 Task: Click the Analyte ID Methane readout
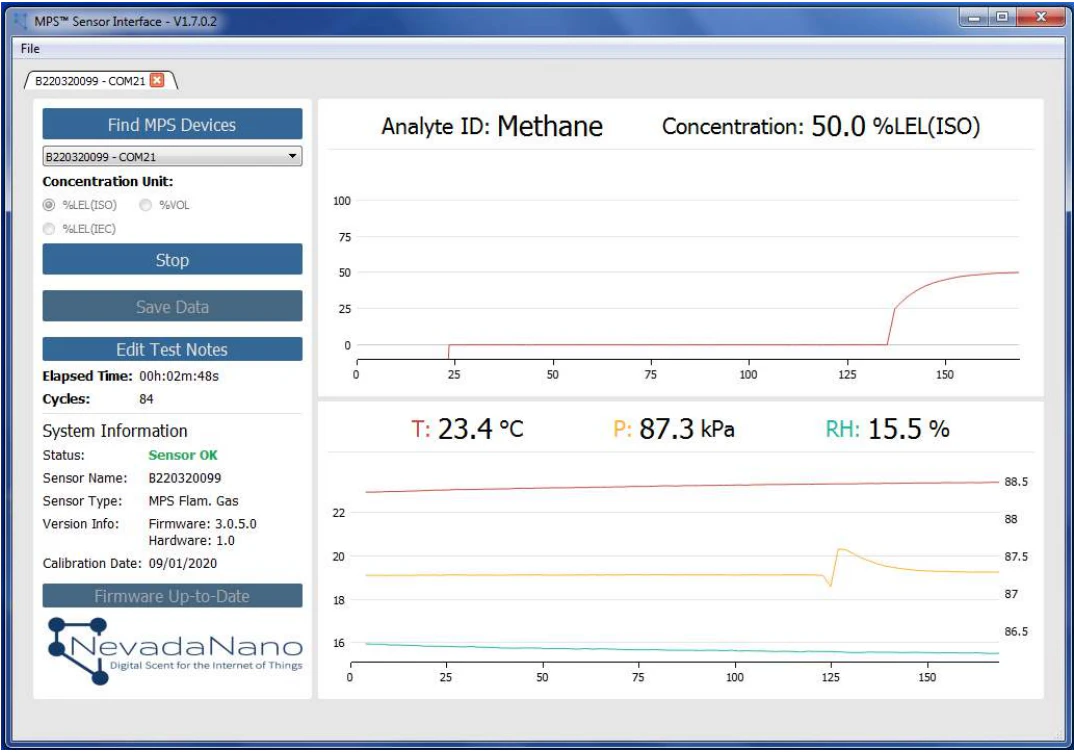492,126
